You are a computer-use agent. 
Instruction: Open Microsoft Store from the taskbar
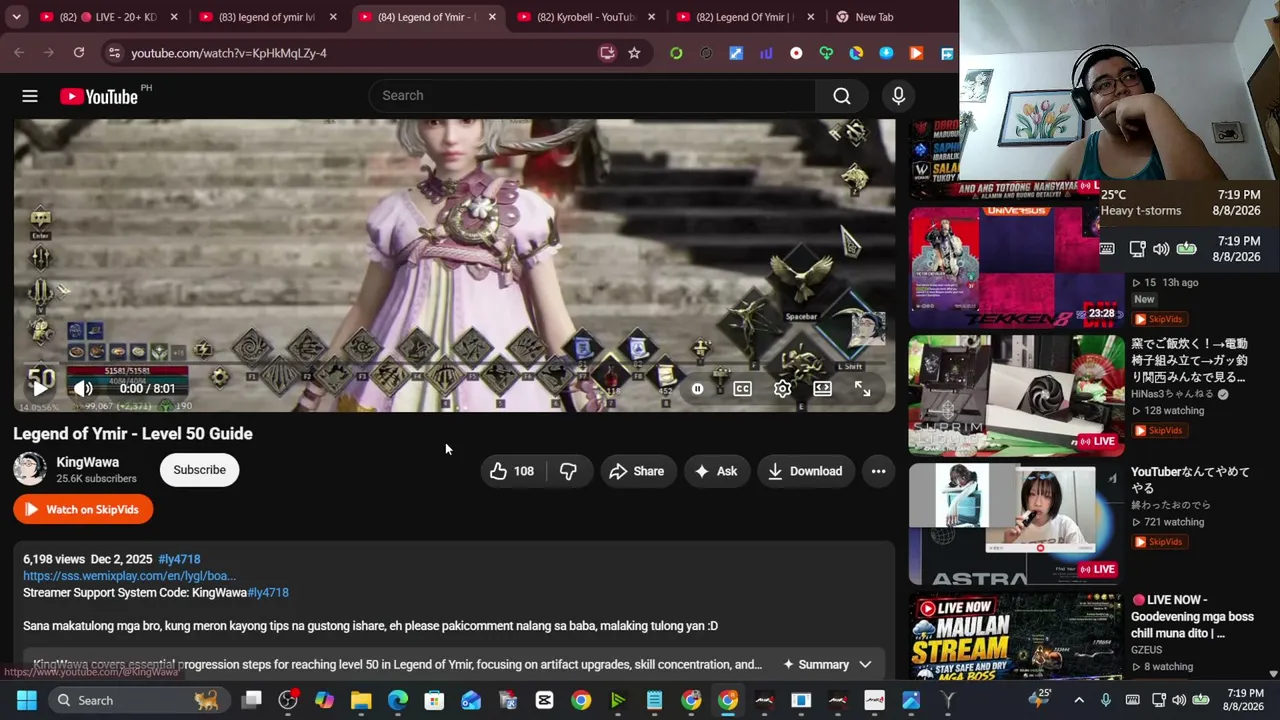coord(434,700)
